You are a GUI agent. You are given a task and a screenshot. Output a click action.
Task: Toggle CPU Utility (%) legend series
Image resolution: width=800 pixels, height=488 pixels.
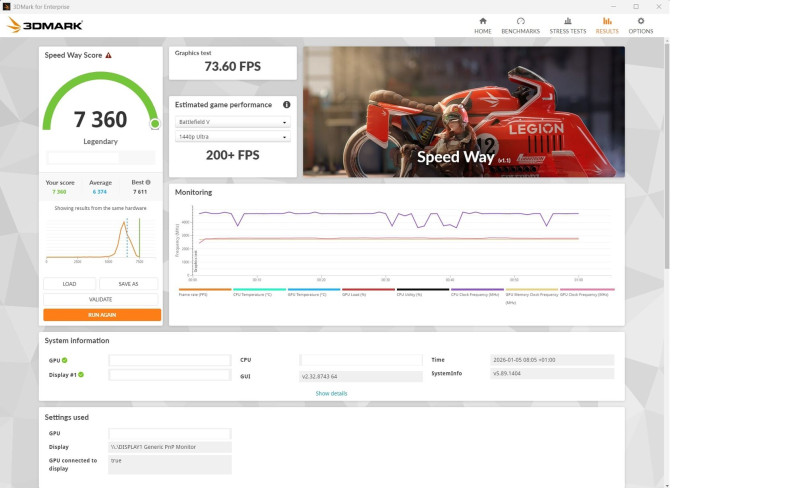click(423, 292)
